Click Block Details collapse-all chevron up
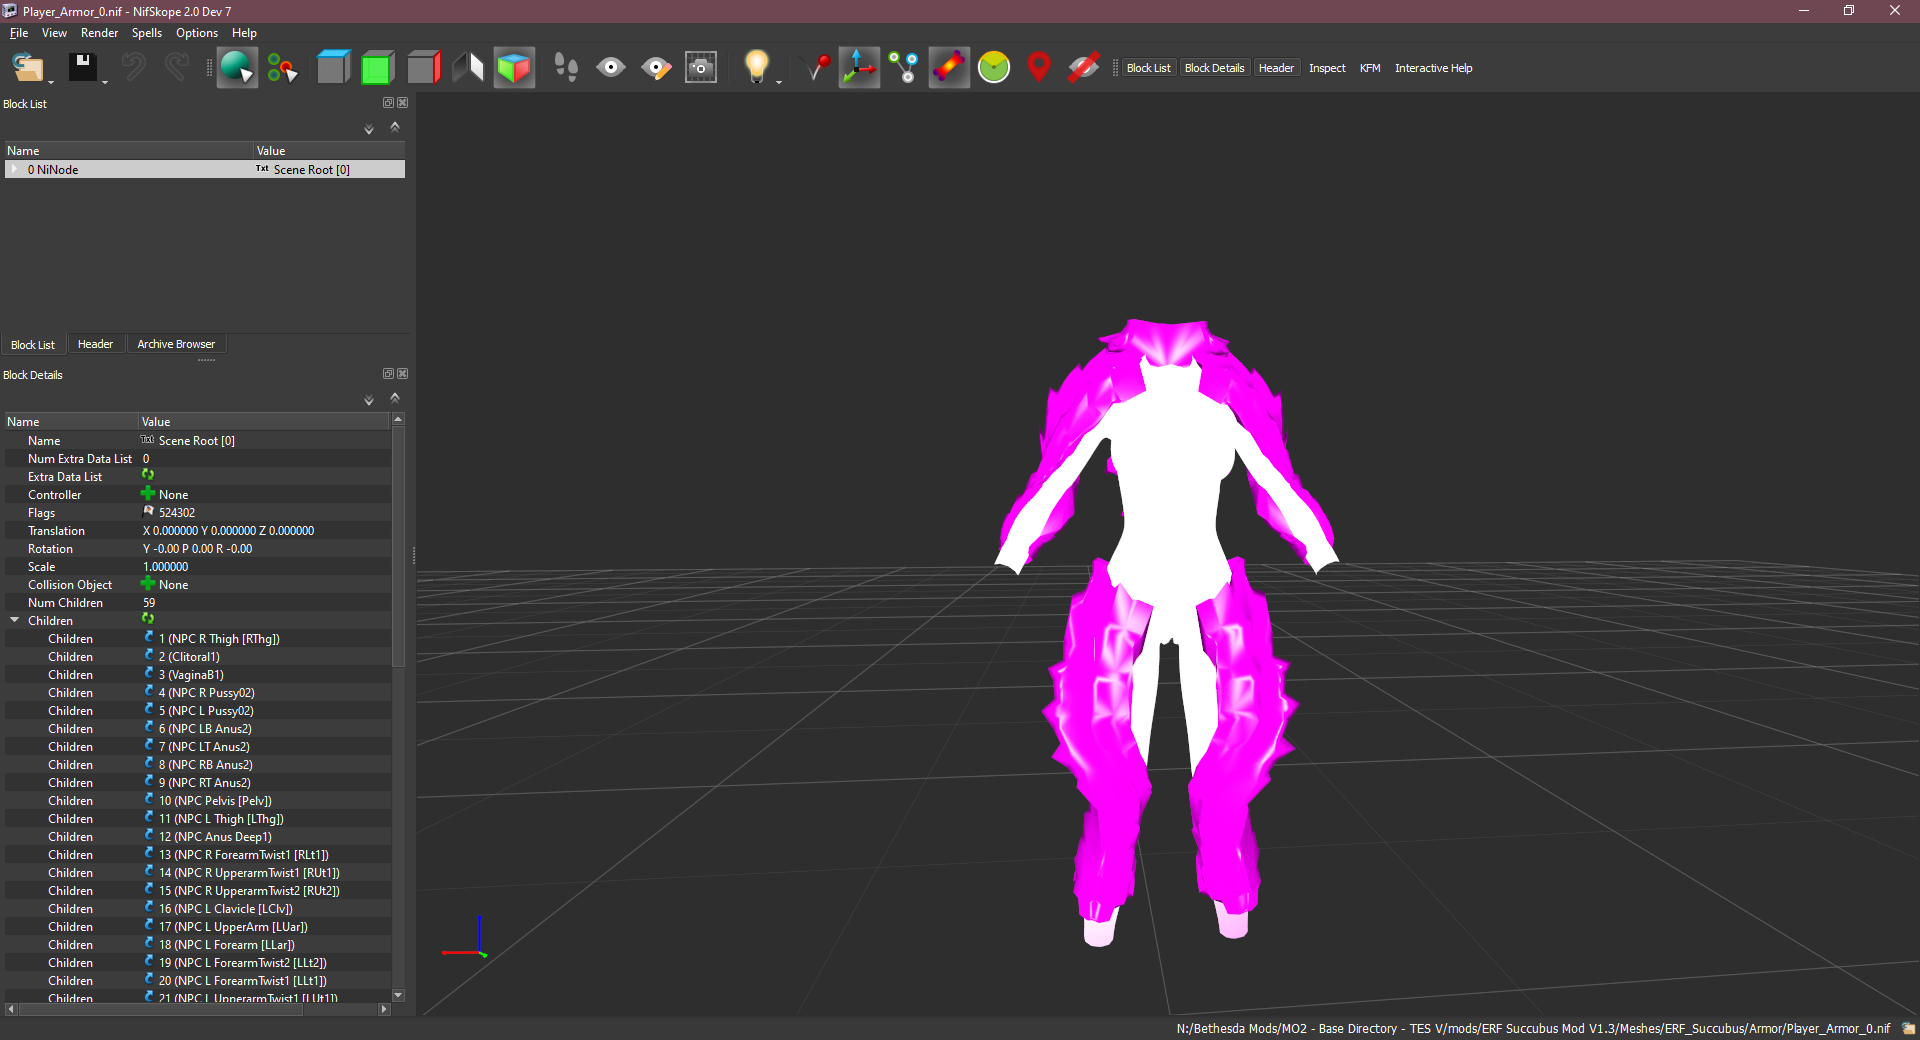The height and width of the screenshot is (1040, 1920). [x=395, y=398]
